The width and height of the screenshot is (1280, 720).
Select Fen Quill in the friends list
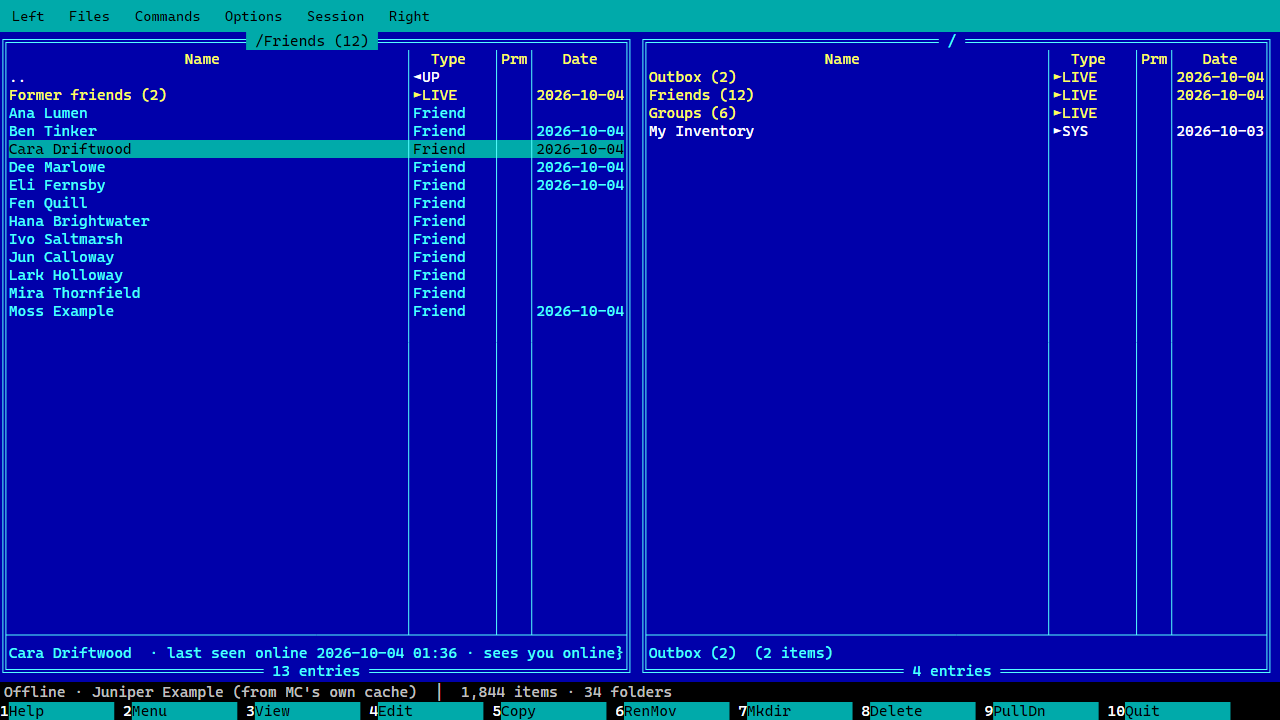click(316, 203)
